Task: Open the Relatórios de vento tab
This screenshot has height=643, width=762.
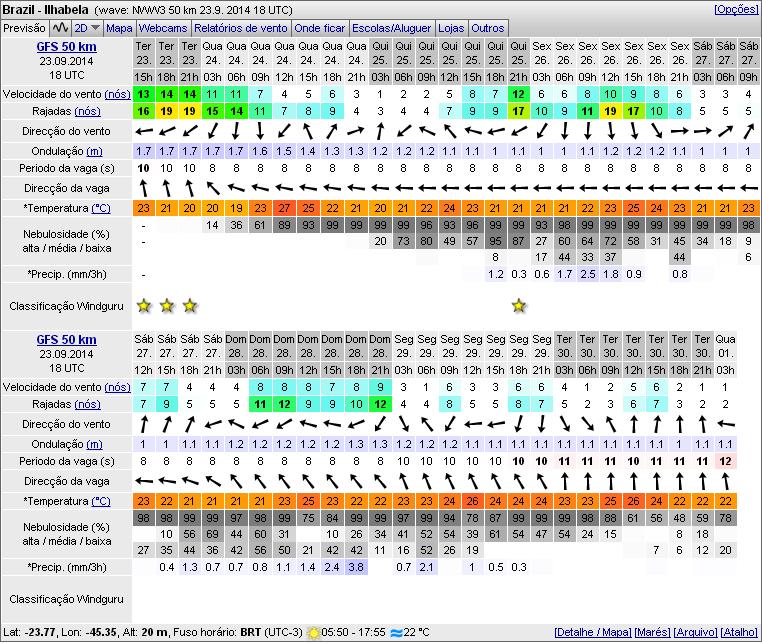Action: pos(241,28)
